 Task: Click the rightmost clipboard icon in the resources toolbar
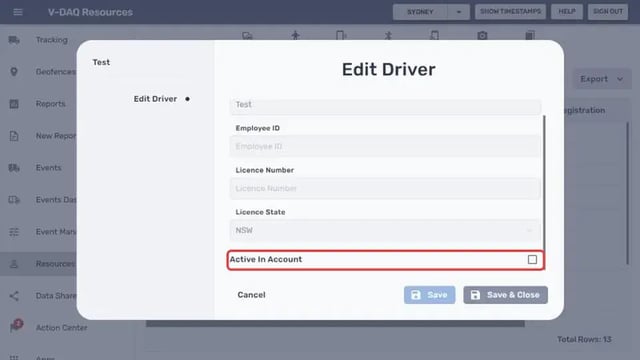pos(530,36)
